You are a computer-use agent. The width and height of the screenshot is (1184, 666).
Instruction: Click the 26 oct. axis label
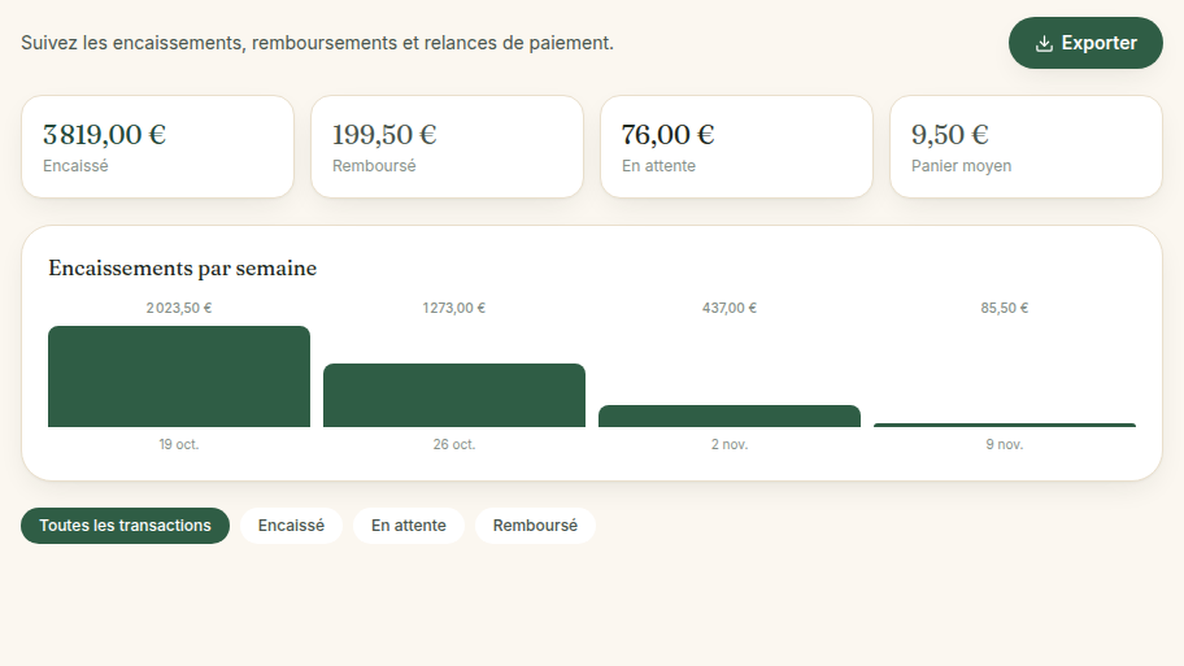click(x=454, y=445)
